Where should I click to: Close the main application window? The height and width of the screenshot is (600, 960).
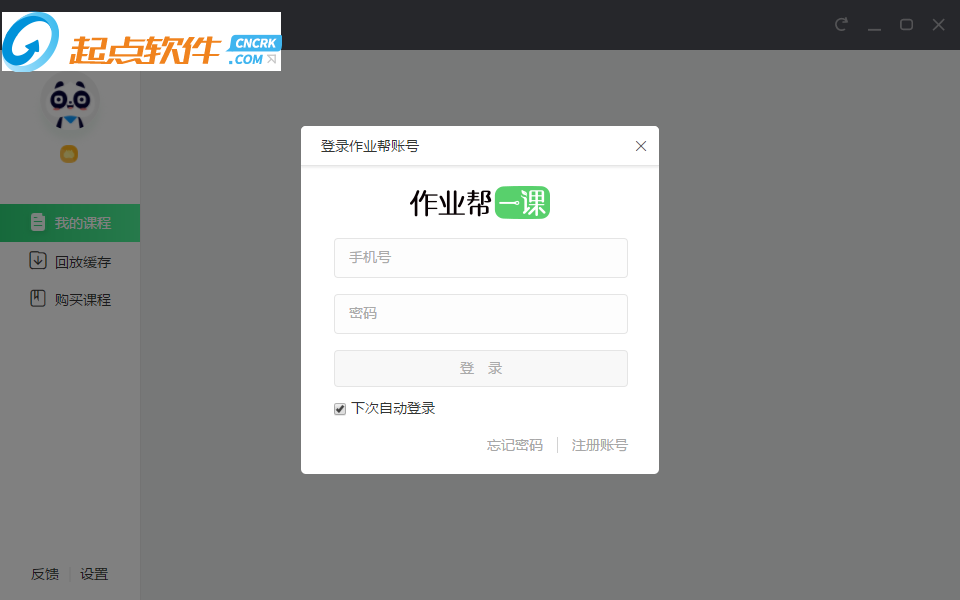click(939, 24)
